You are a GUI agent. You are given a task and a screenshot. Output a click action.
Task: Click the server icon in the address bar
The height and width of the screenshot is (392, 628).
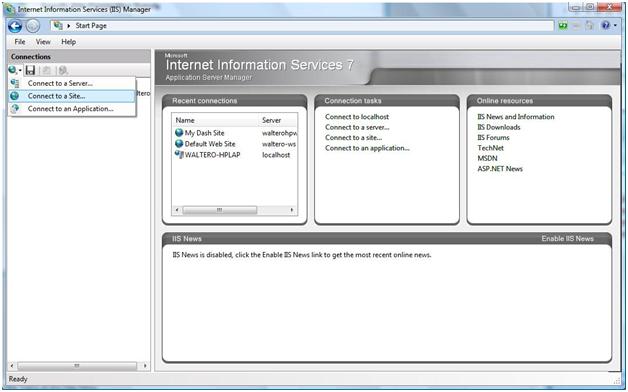tap(58, 26)
